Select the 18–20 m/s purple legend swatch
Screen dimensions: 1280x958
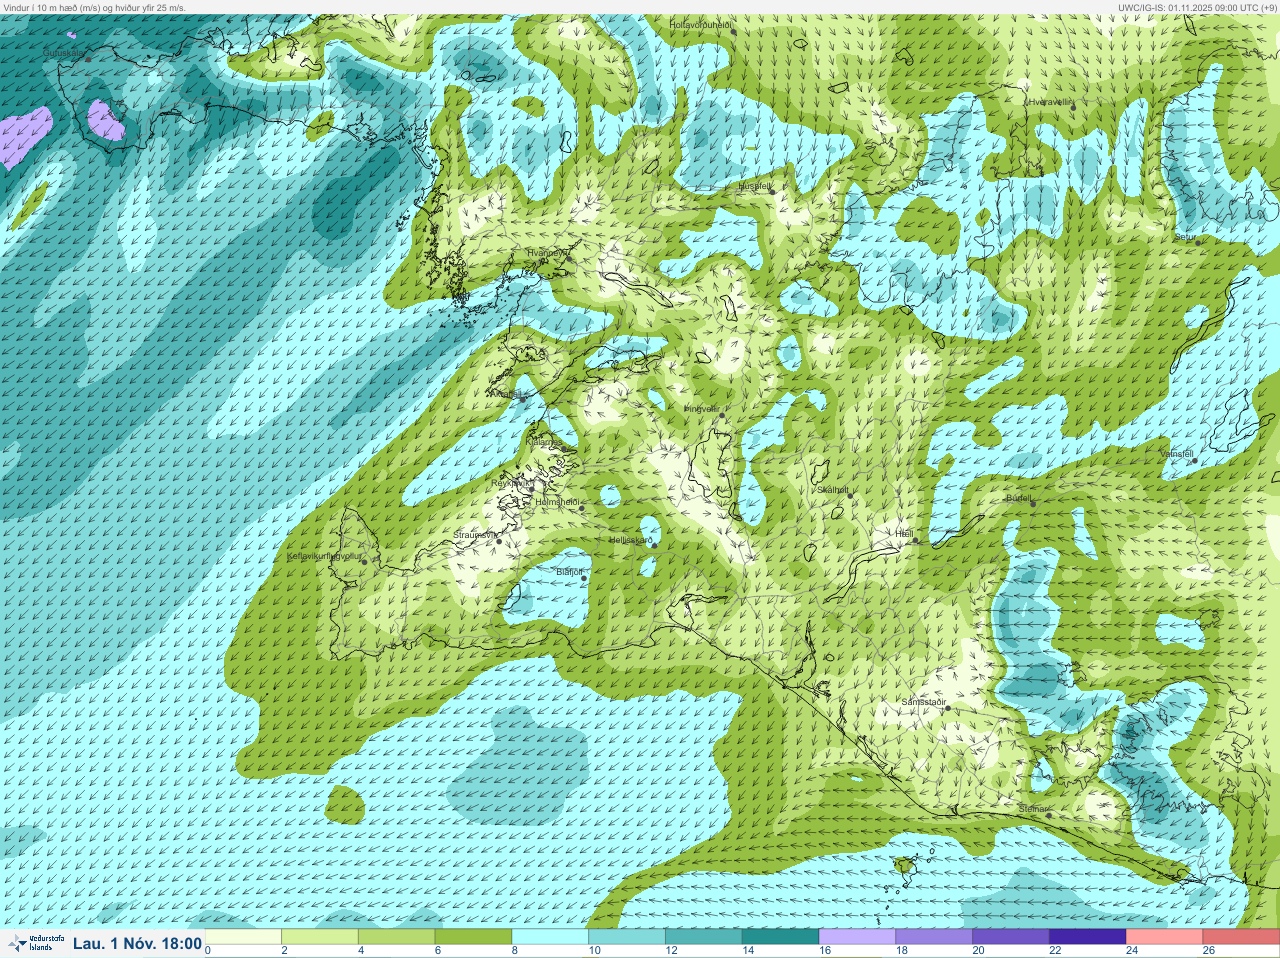point(933,936)
